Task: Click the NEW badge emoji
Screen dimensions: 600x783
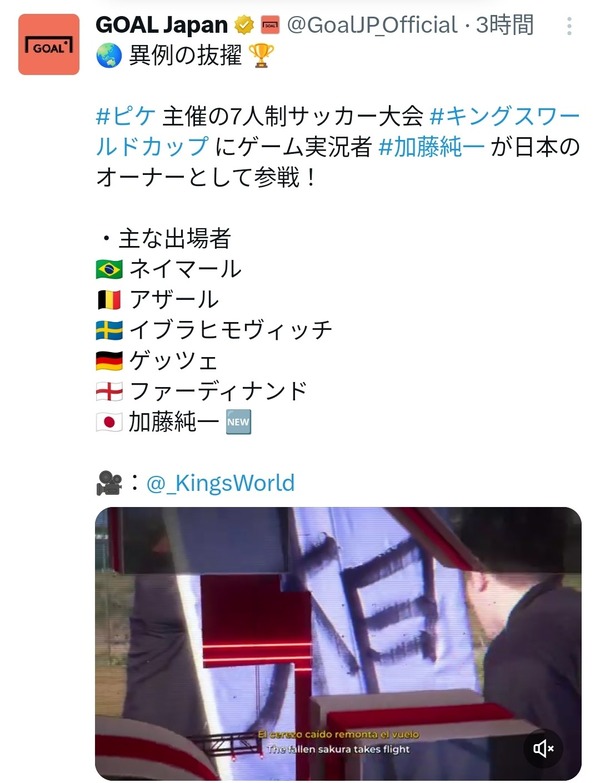Action: tap(238, 422)
